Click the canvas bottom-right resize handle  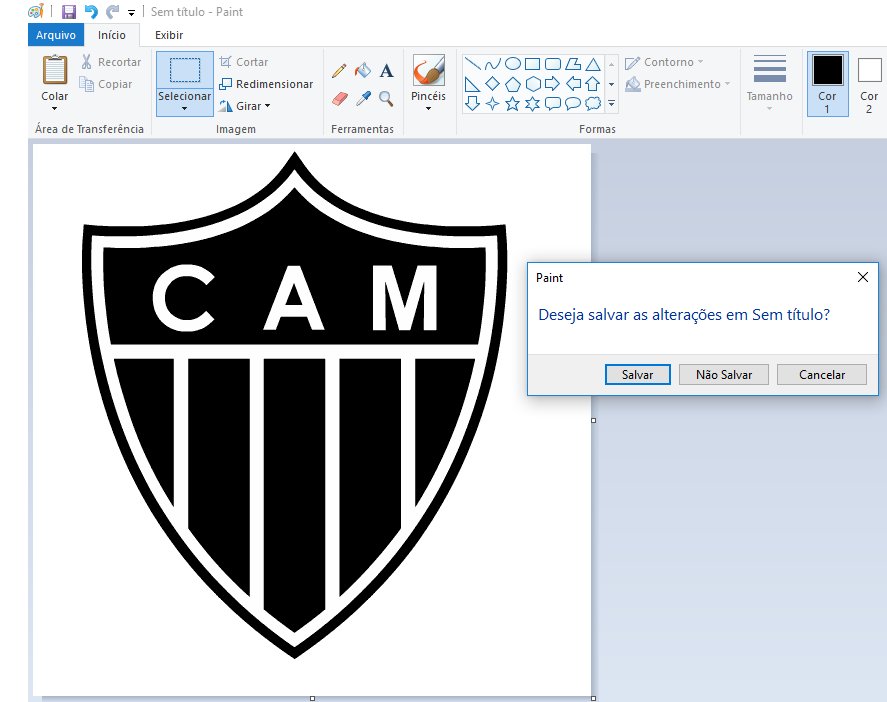point(593,699)
